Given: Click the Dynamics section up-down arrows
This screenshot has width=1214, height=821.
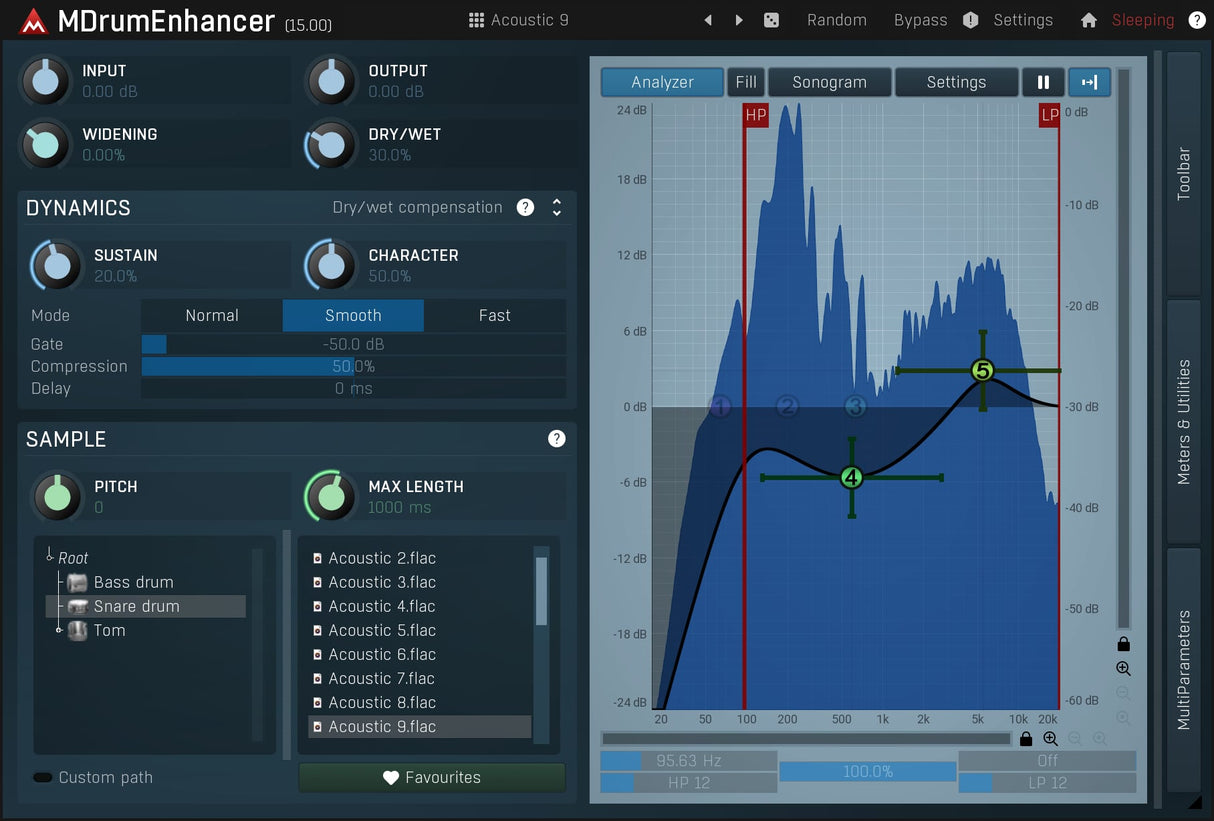Looking at the screenshot, I should pos(556,208).
